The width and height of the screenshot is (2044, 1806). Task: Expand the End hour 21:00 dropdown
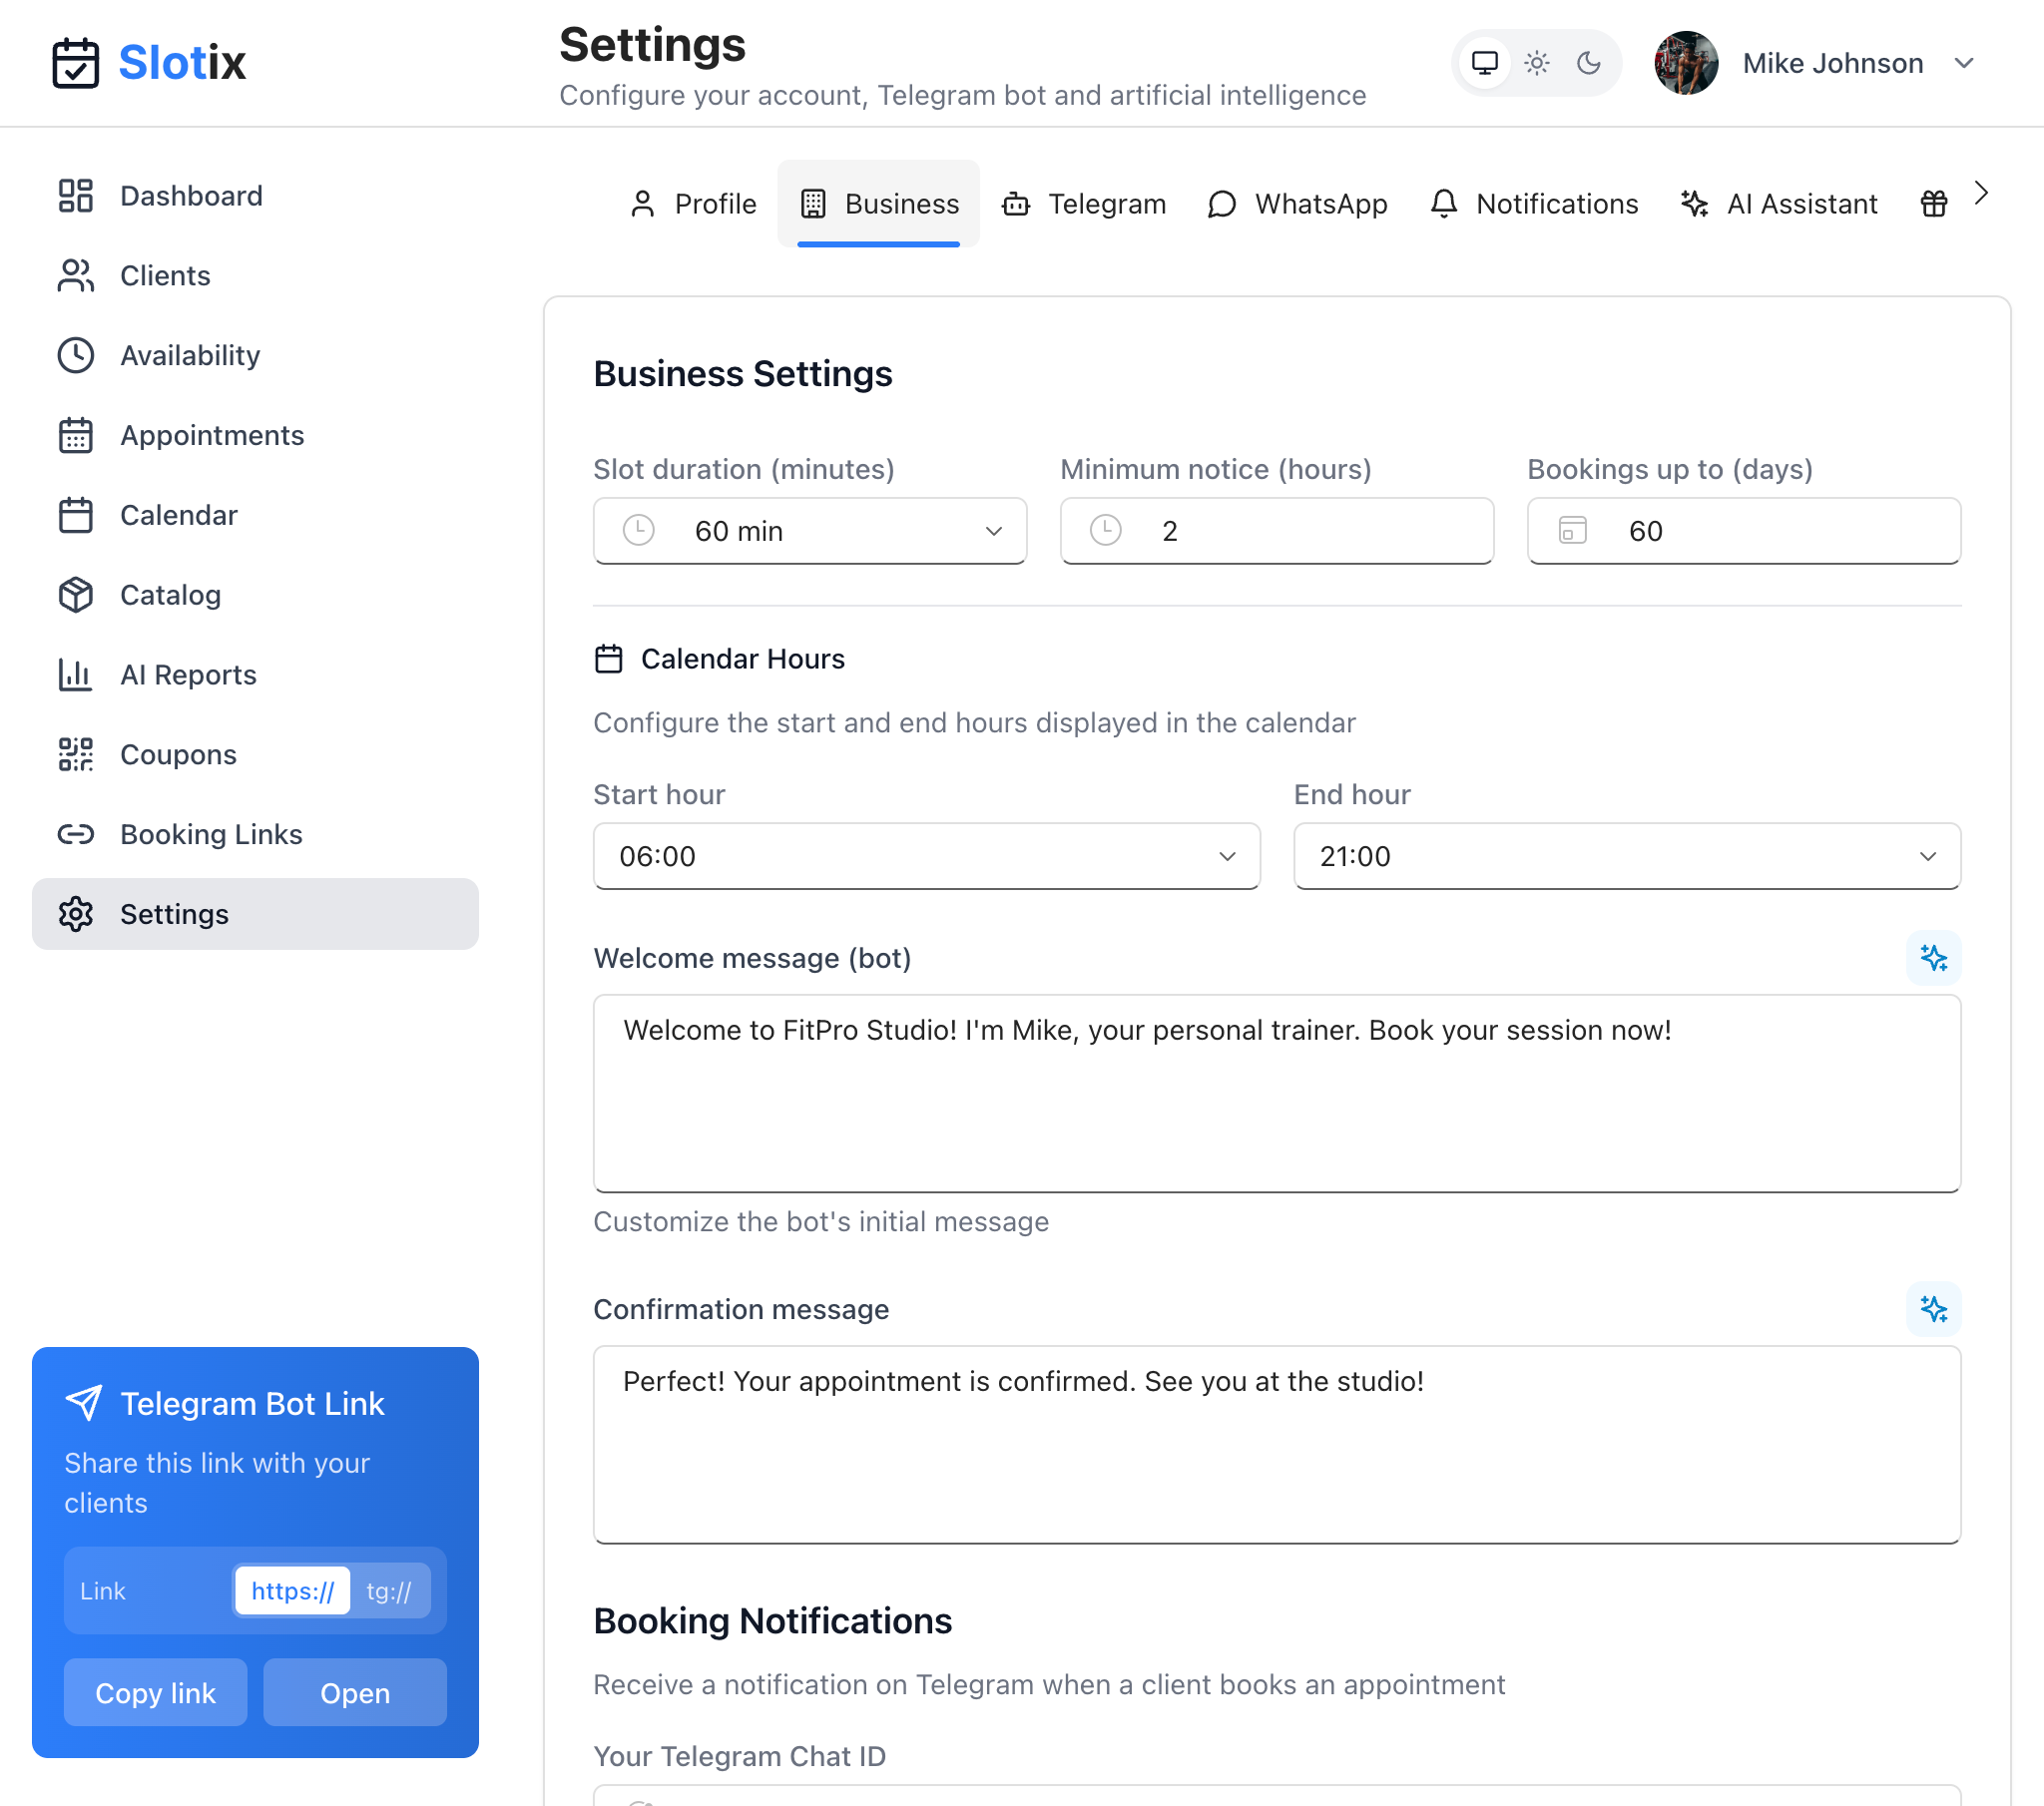[x=1626, y=856]
